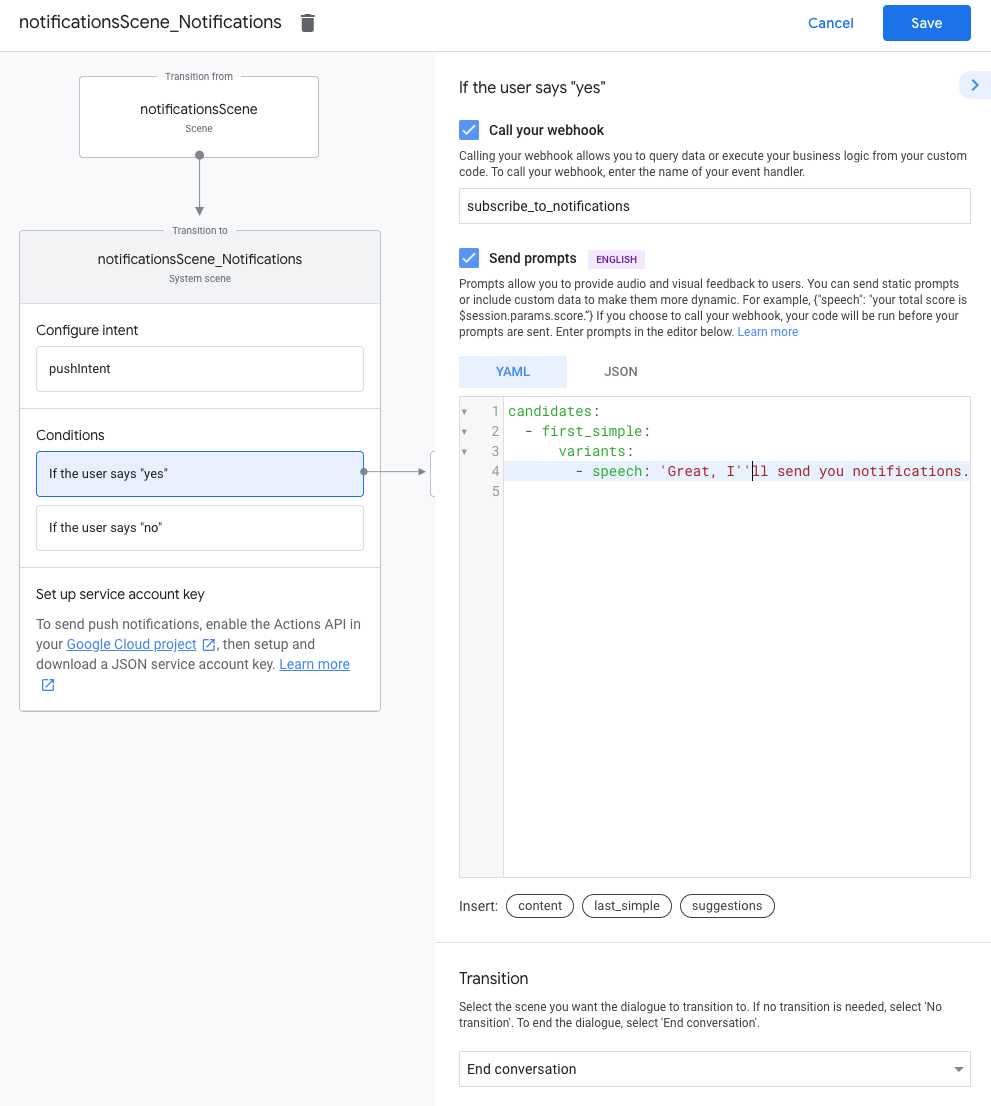Open external link icon beside Google Cloud project
The height and width of the screenshot is (1106, 991).
pyautogui.click(x=209, y=645)
